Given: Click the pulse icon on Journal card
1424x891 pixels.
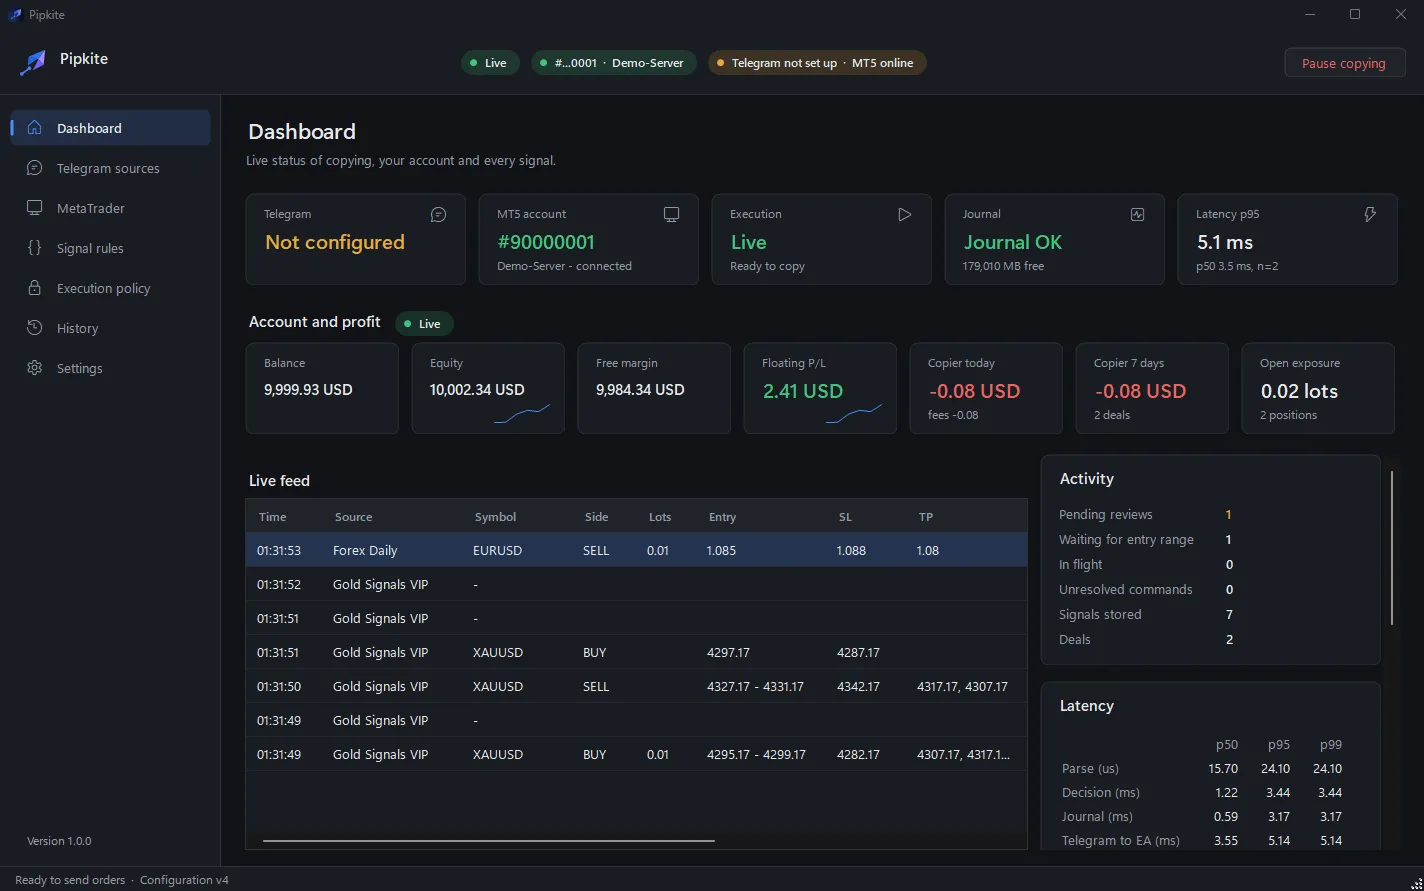Looking at the screenshot, I should point(1137,214).
